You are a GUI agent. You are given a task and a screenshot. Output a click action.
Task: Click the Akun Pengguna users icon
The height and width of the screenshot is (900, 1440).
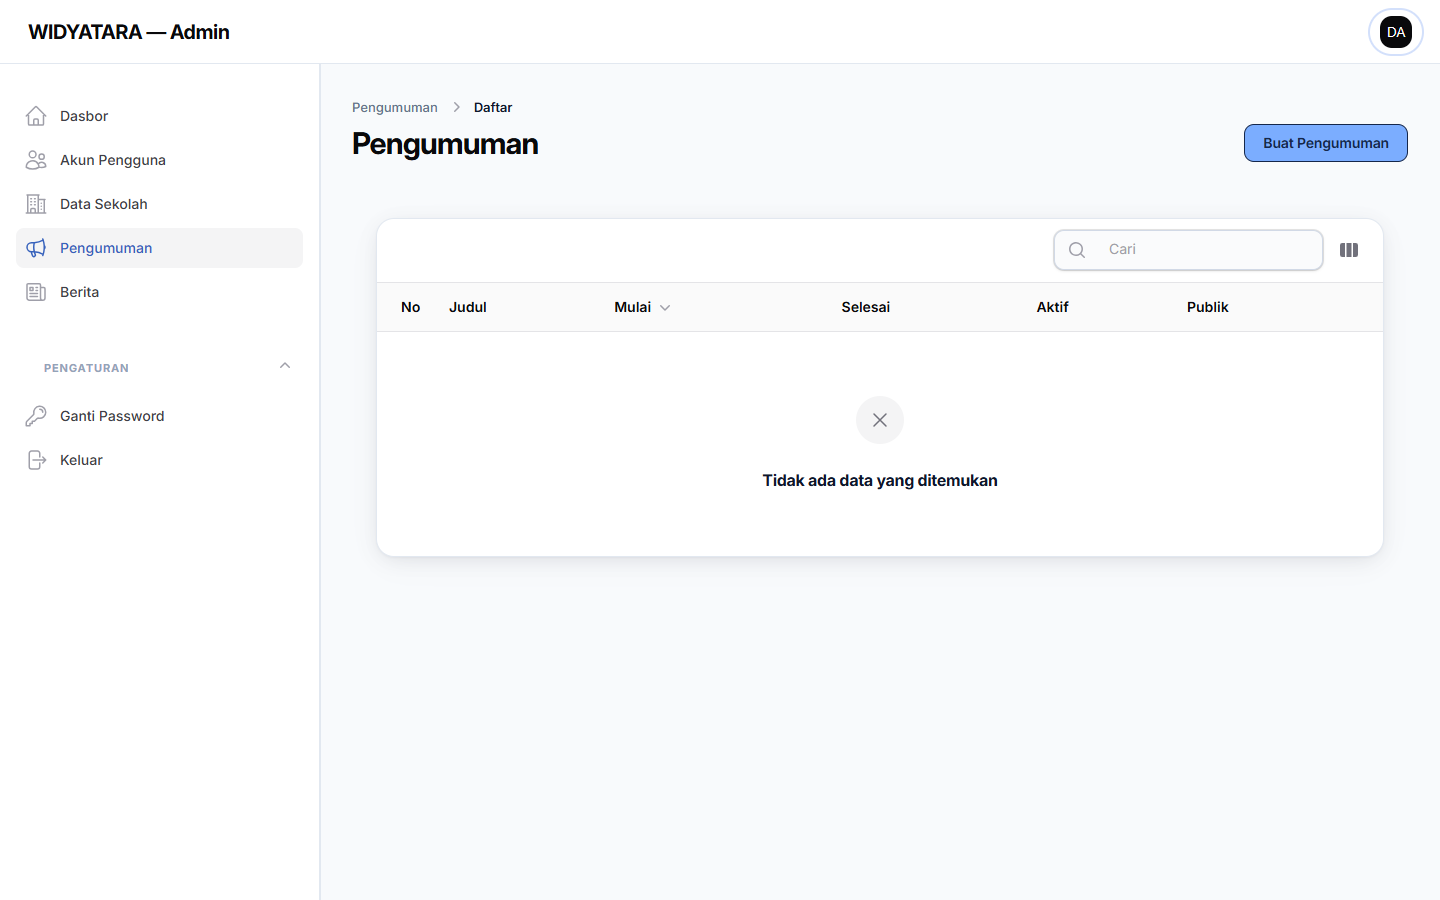[36, 160]
